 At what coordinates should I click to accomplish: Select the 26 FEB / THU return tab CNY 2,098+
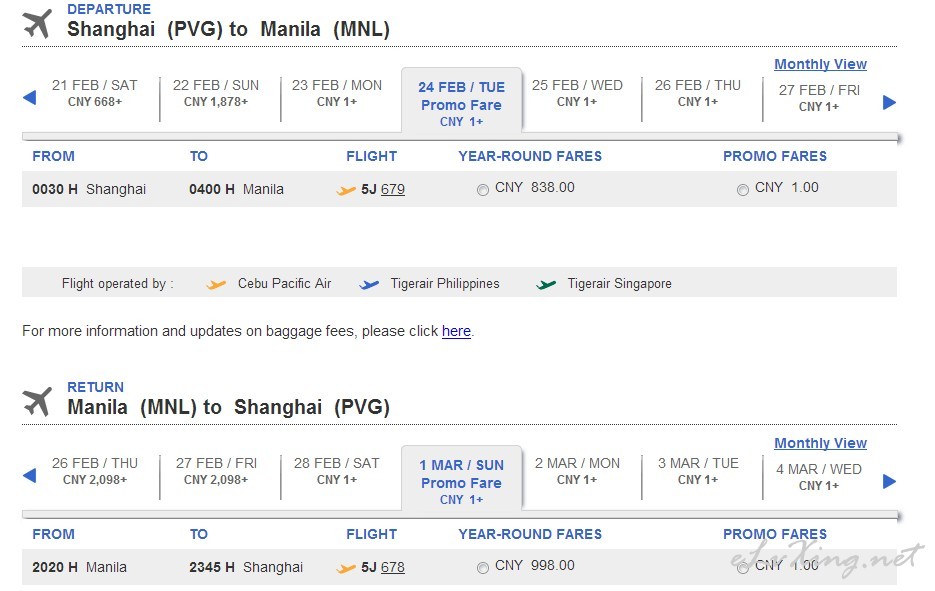tap(95, 471)
